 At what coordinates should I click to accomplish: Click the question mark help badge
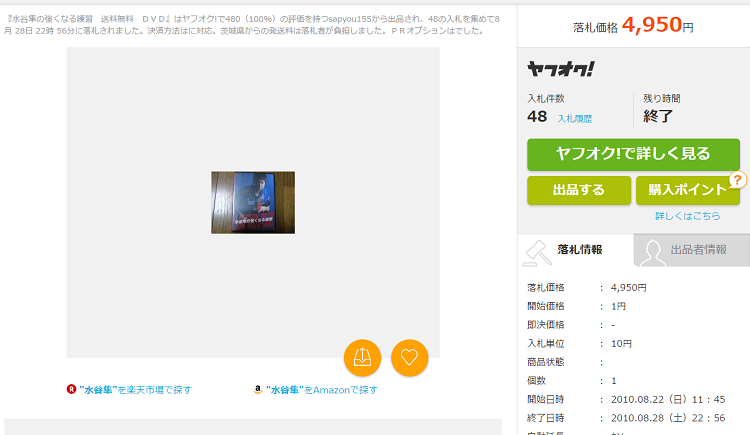coord(739,180)
